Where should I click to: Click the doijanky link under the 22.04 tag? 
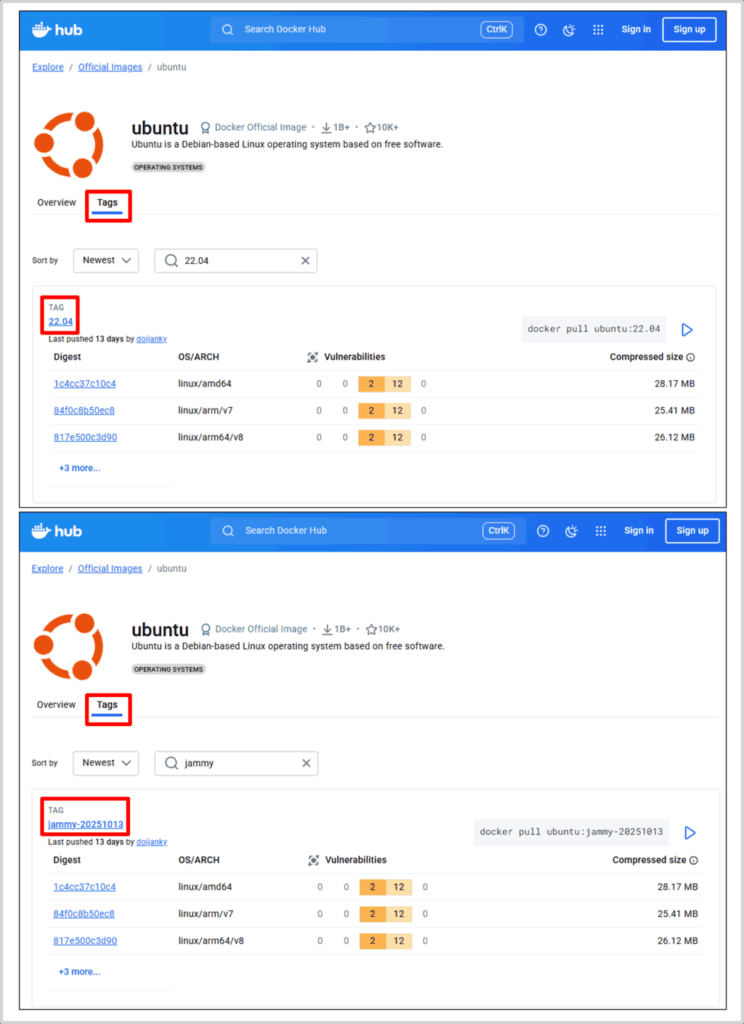pos(152,339)
